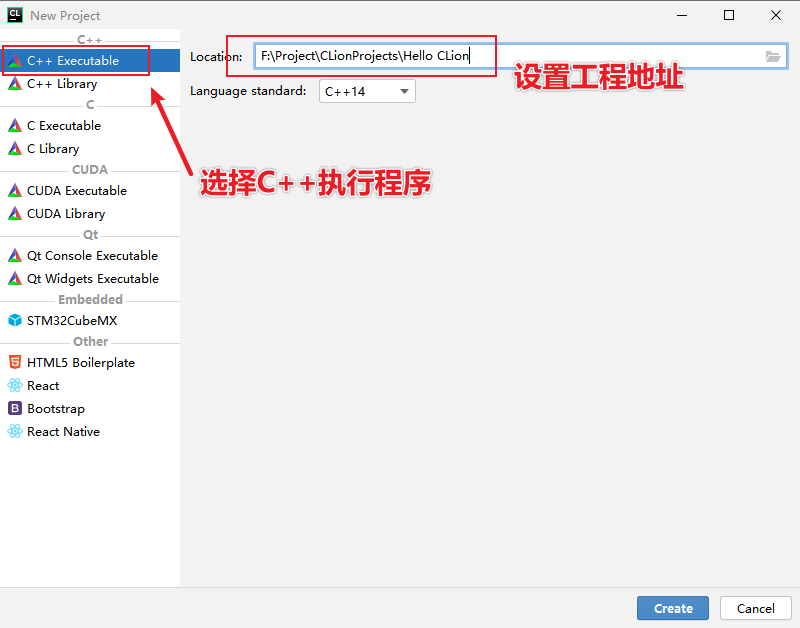Select the CUDA Executable project type
Screen dimensions: 800x628
coord(75,190)
